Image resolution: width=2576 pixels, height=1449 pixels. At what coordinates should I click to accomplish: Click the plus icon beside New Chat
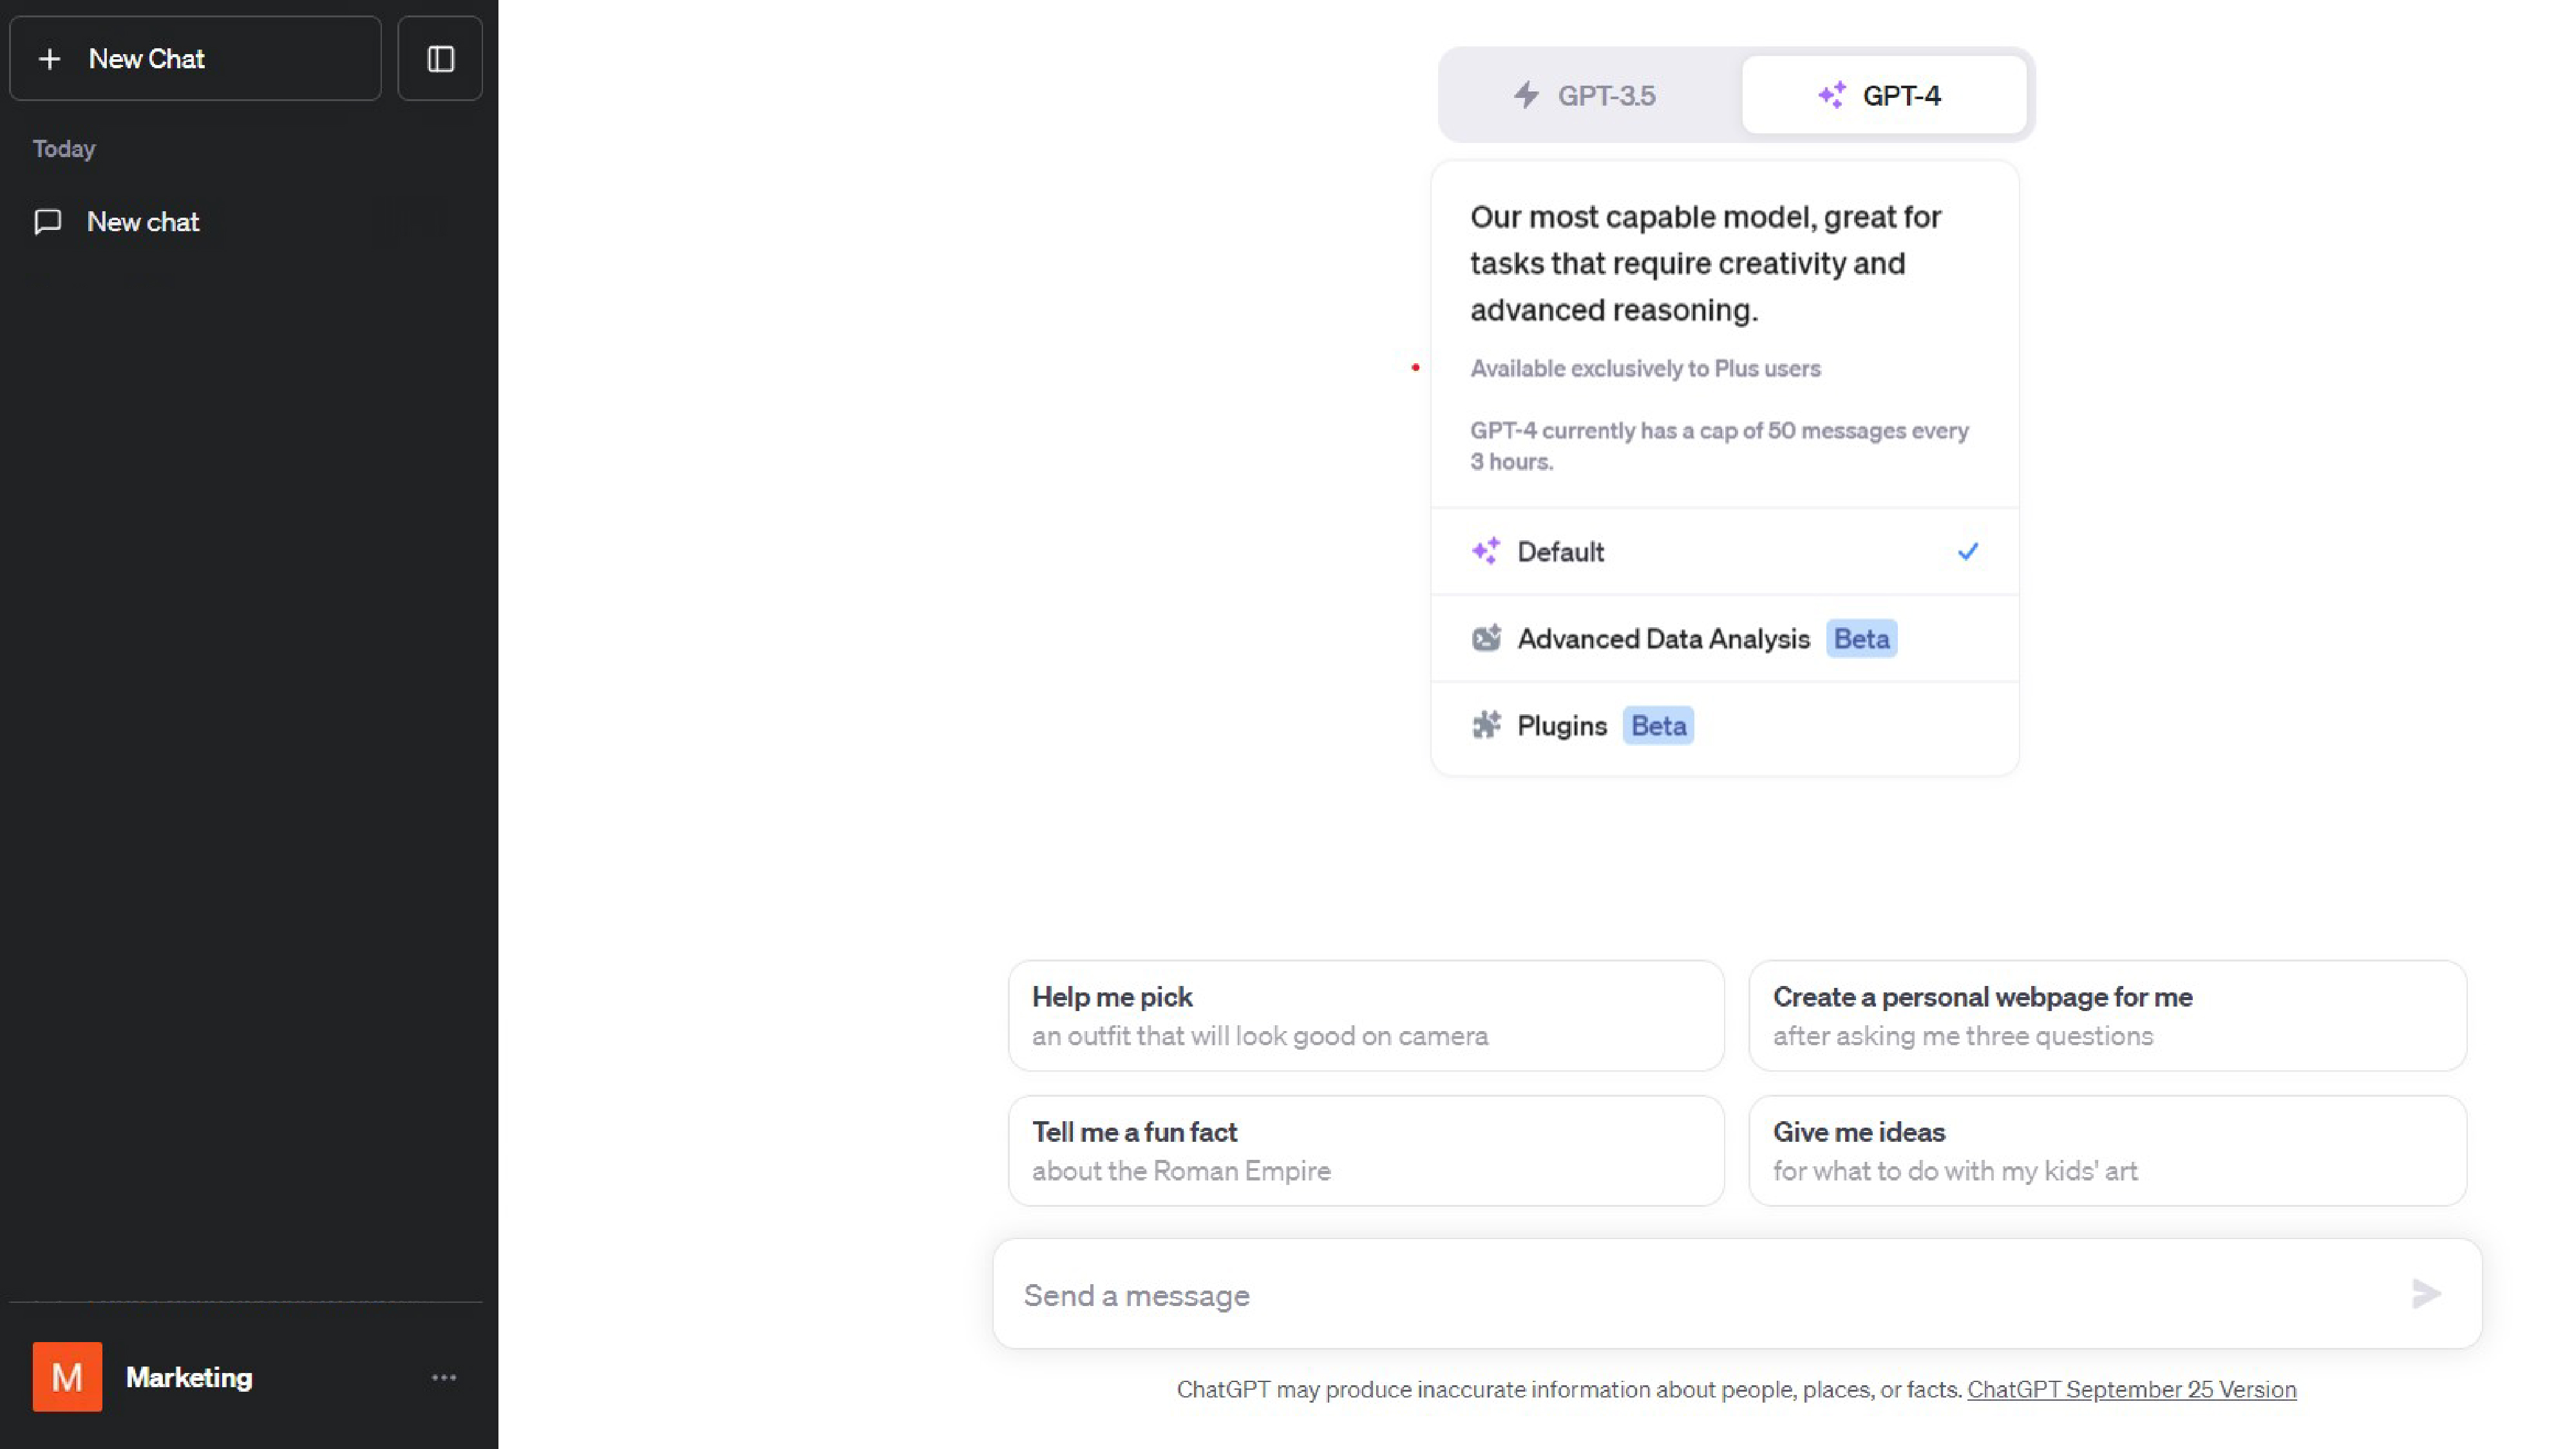tap(49, 59)
